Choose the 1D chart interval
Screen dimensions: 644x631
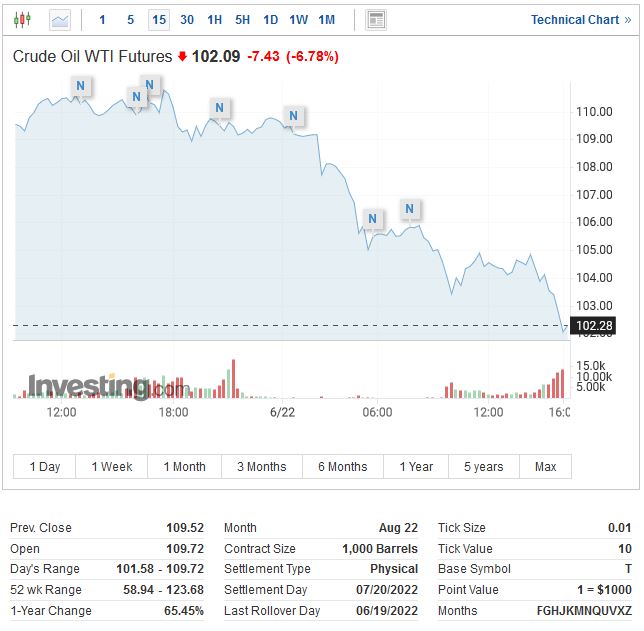270,19
